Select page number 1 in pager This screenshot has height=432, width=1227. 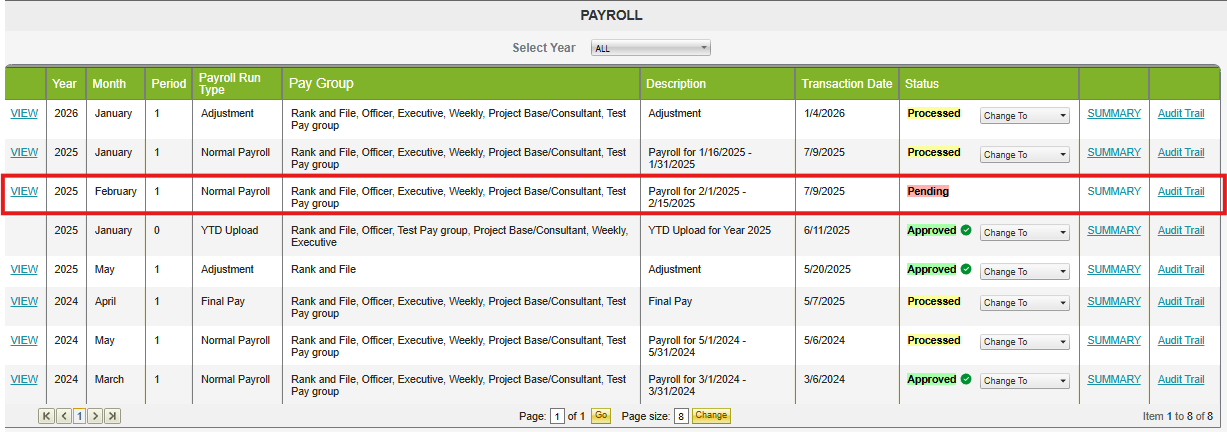tap(79, 416)
